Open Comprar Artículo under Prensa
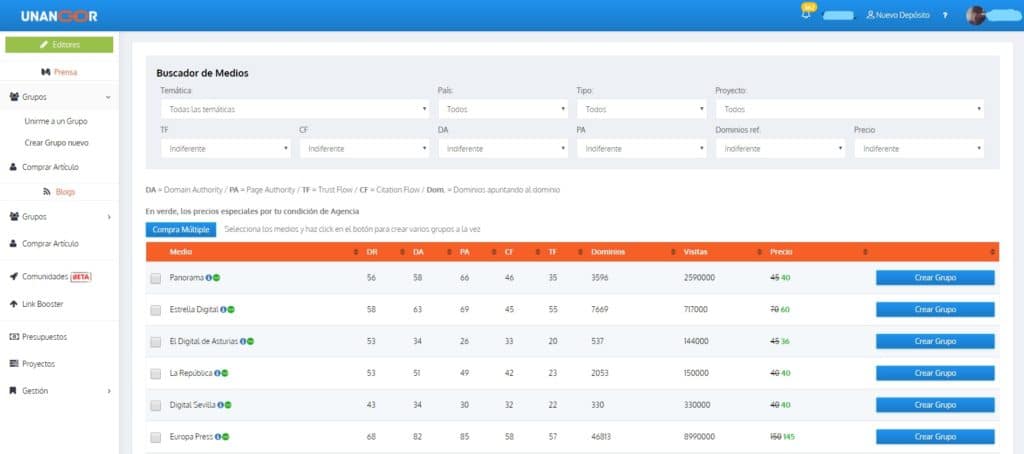 point(44,167)
